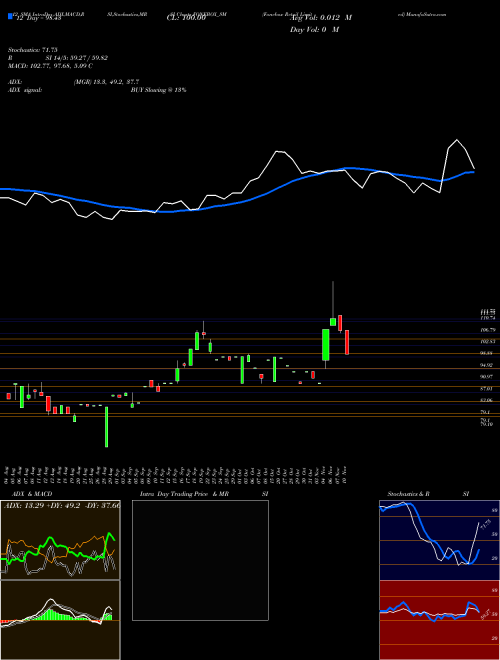Screen dimensions: 500x660
Task: Open the MACD histogram mini chart
Action: click(60, 620)
